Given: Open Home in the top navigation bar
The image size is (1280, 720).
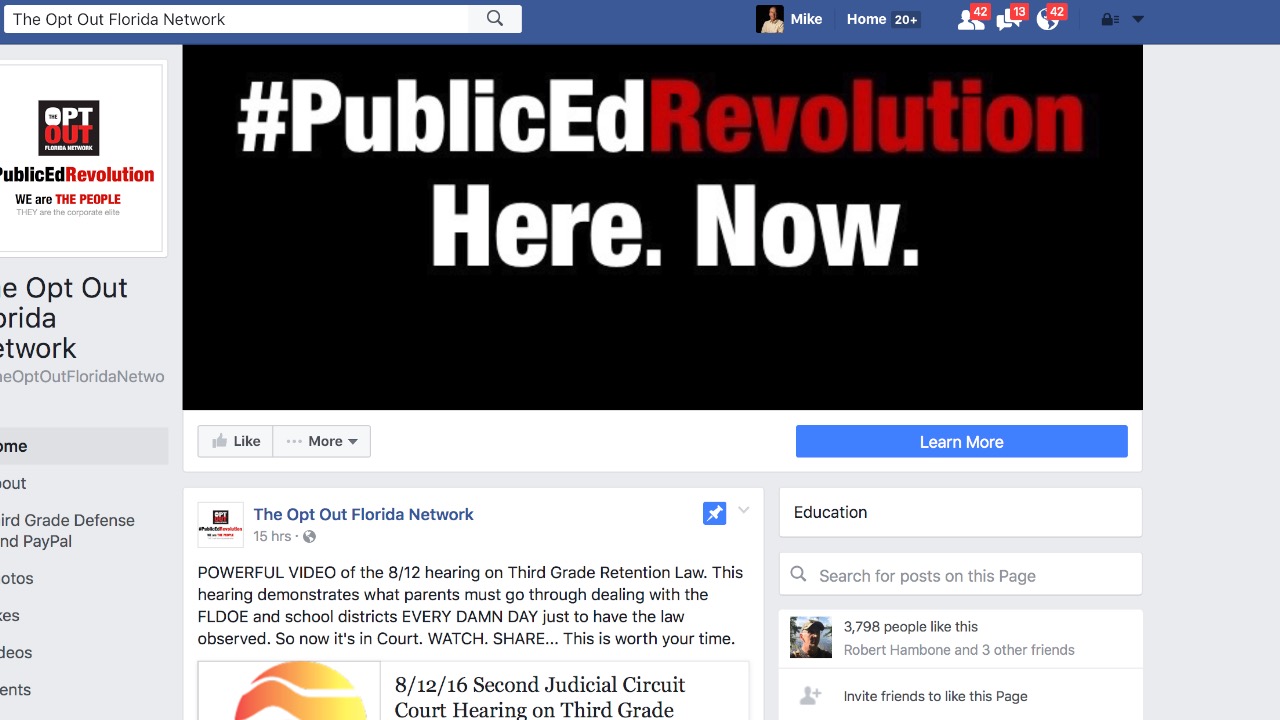Looking at the screenshot, I should [866, 19].
